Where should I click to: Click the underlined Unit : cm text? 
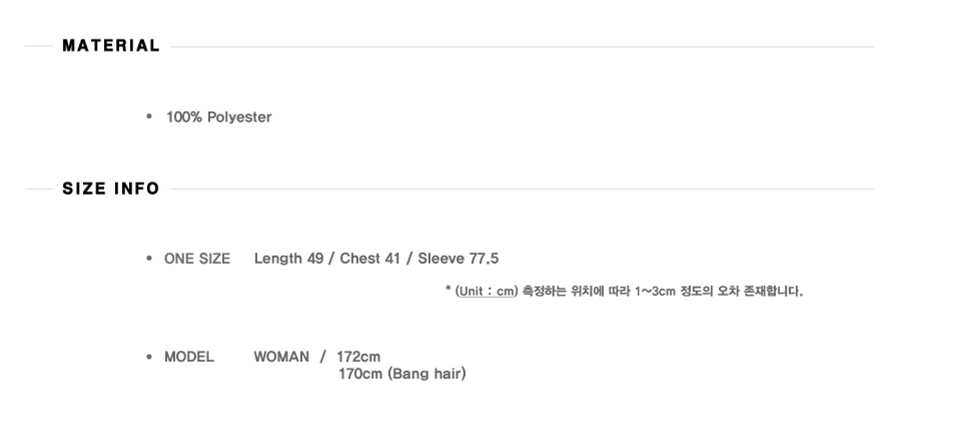point(486,292)
